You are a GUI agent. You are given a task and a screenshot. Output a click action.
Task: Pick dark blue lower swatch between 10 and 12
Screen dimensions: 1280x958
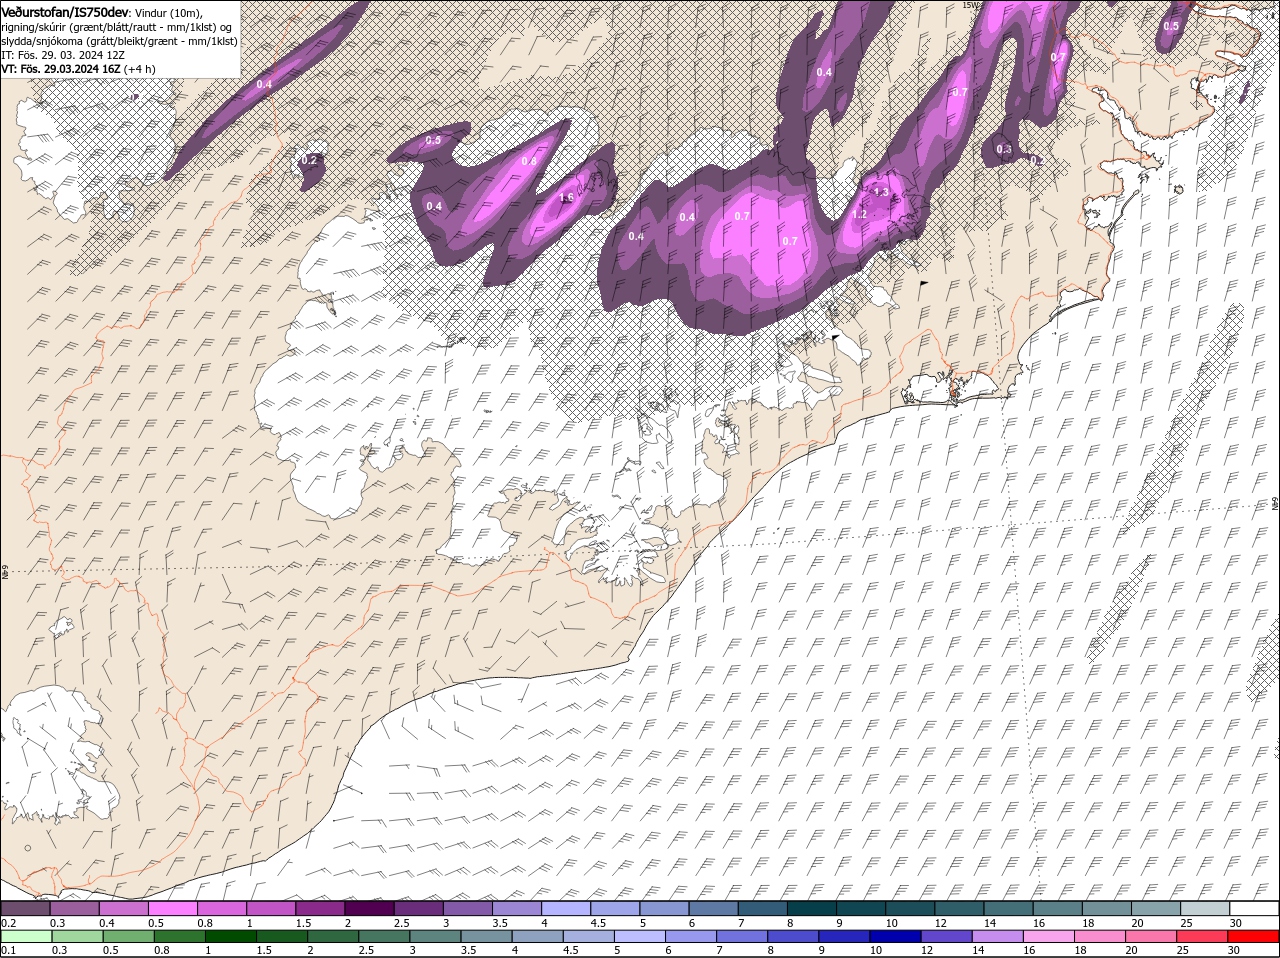[x=894, y=936]
